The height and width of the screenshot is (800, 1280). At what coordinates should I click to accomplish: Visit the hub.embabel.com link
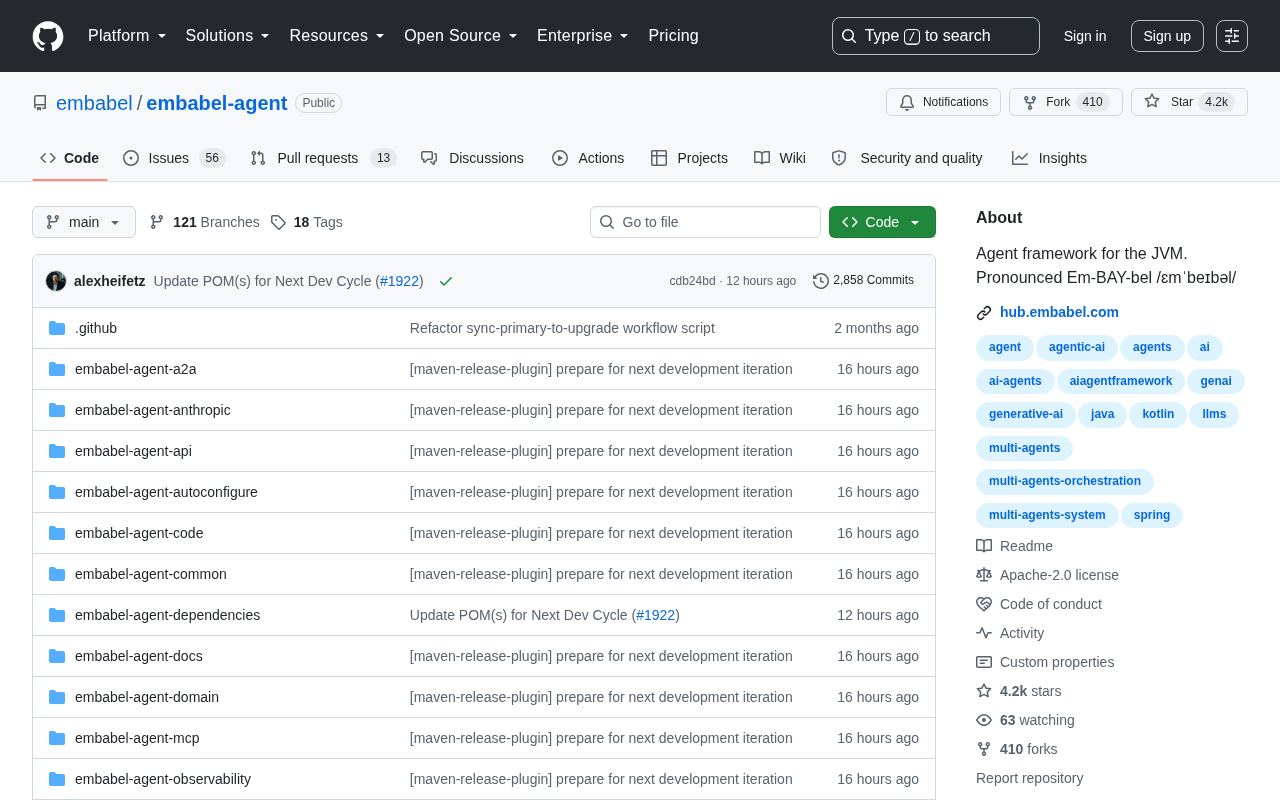(x=1059, y=312)
